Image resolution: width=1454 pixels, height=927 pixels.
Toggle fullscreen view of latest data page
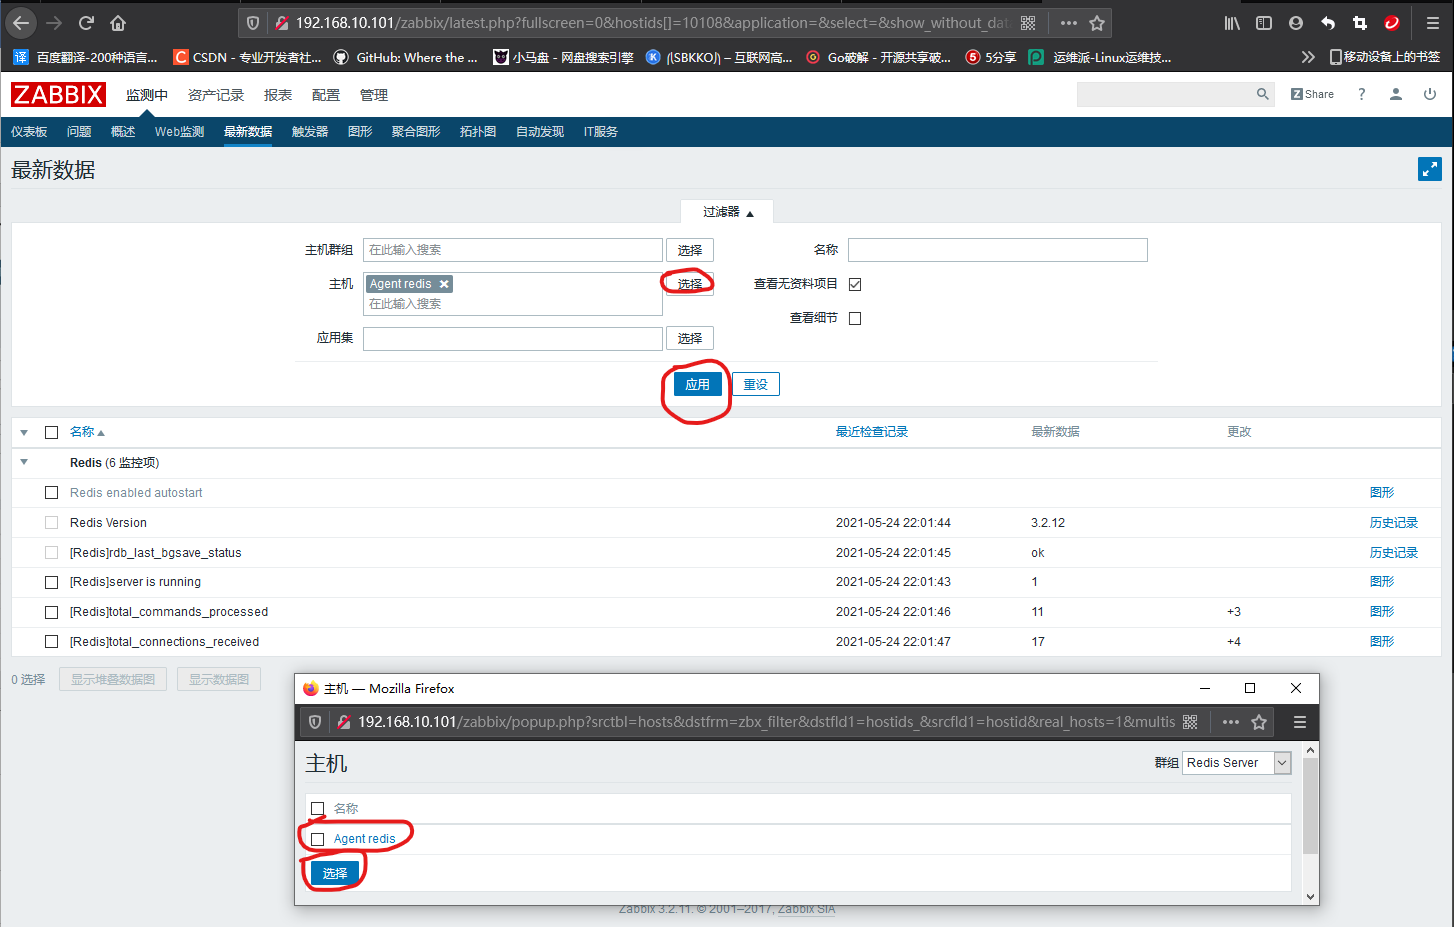tap(1430, 170)
